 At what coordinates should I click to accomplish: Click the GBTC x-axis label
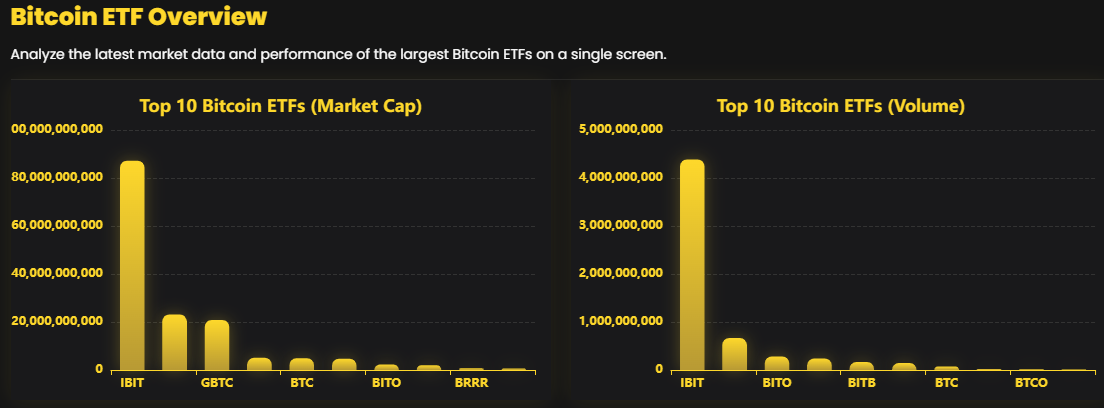coord(217,383)
